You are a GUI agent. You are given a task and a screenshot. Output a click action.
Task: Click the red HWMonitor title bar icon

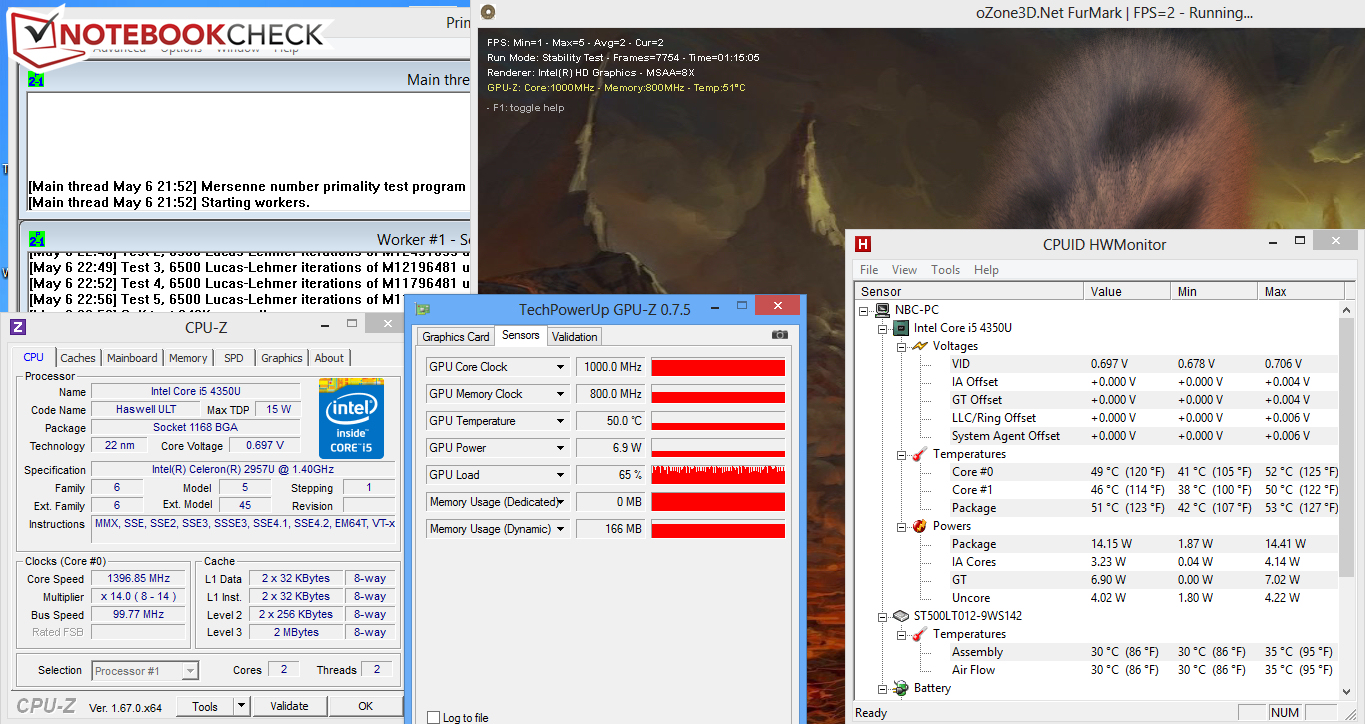pyautogui.click(x=863, y=244)
